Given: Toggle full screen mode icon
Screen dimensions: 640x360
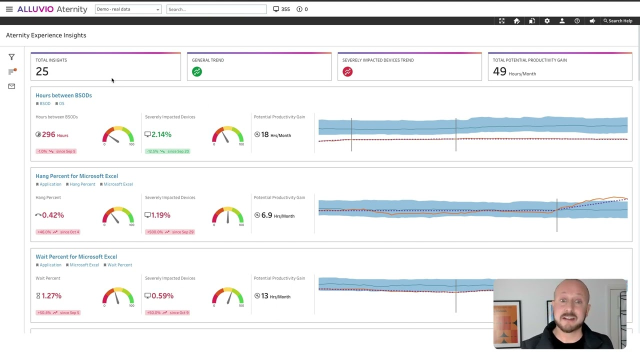Looking at the screenshot, I should [502, 21].
